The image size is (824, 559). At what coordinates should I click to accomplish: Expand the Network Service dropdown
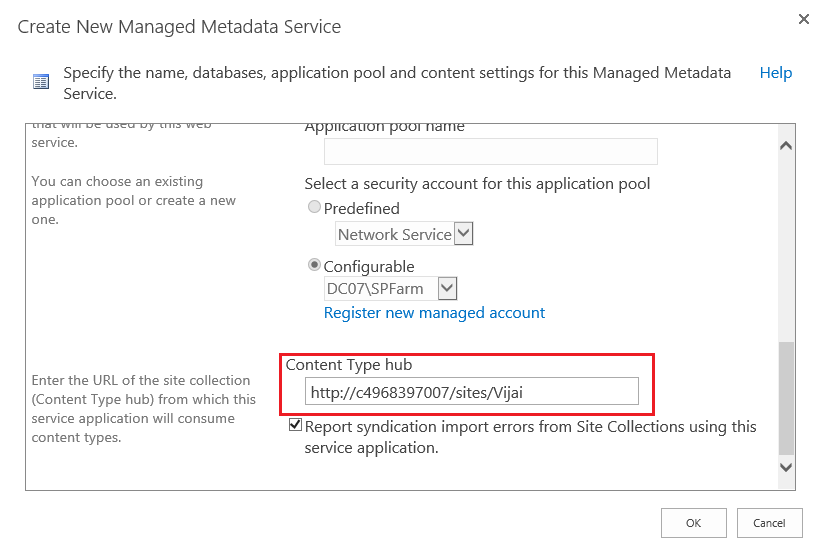click(463, 234)
